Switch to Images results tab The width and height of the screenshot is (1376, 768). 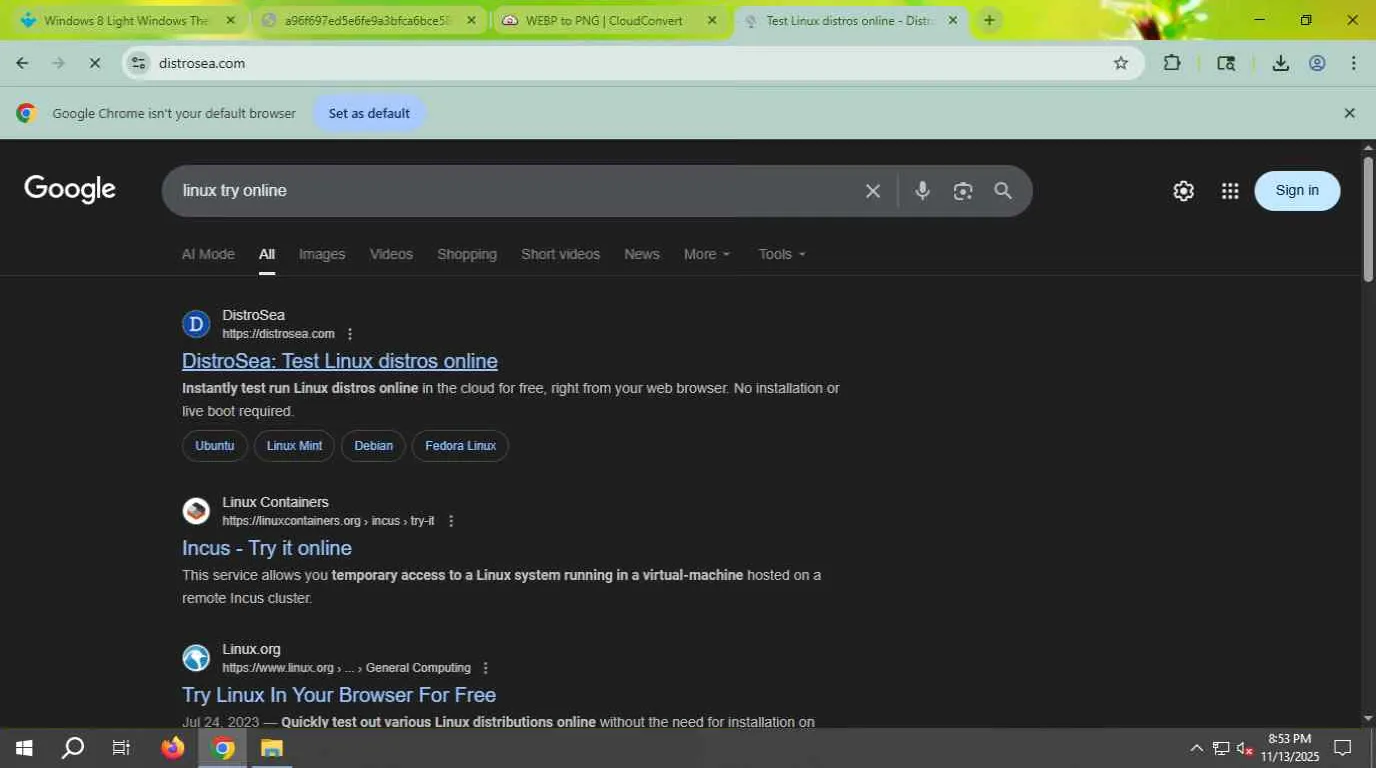coord(322,254)
